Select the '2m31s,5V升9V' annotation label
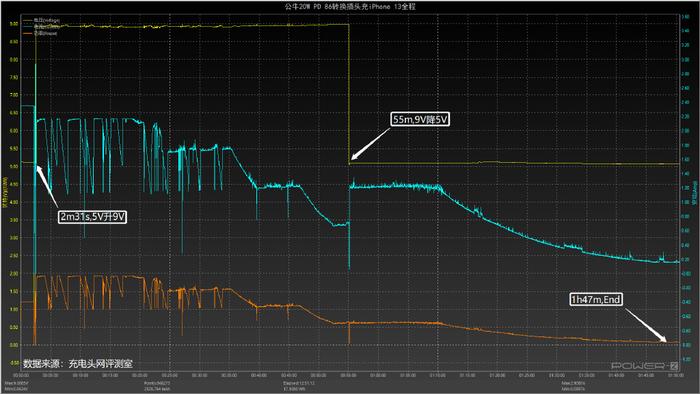The image size is (700, 394). (x=92, y=217)
